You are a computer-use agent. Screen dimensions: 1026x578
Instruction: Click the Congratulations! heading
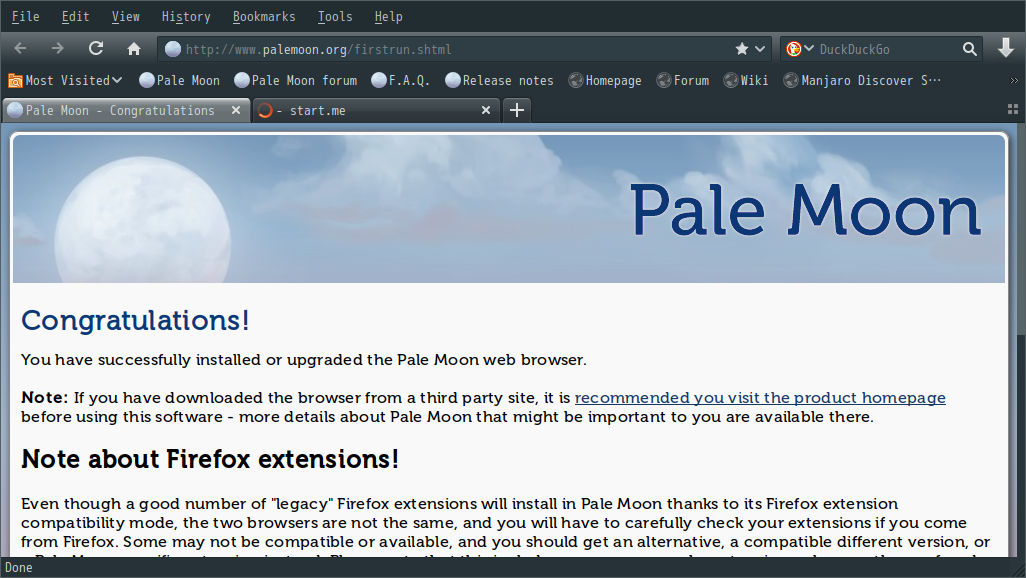(x=135, y=320)
